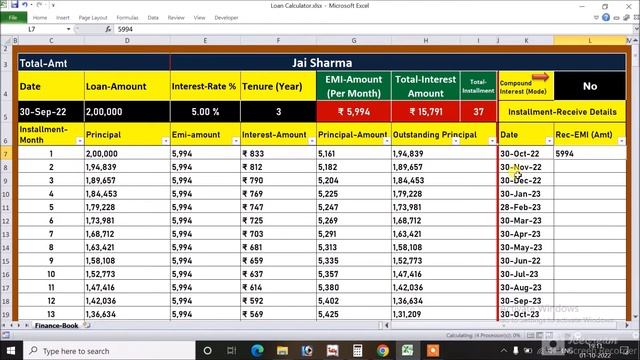Open the Rec-EMI (Amt) filter dropdown

click(621, 141)
